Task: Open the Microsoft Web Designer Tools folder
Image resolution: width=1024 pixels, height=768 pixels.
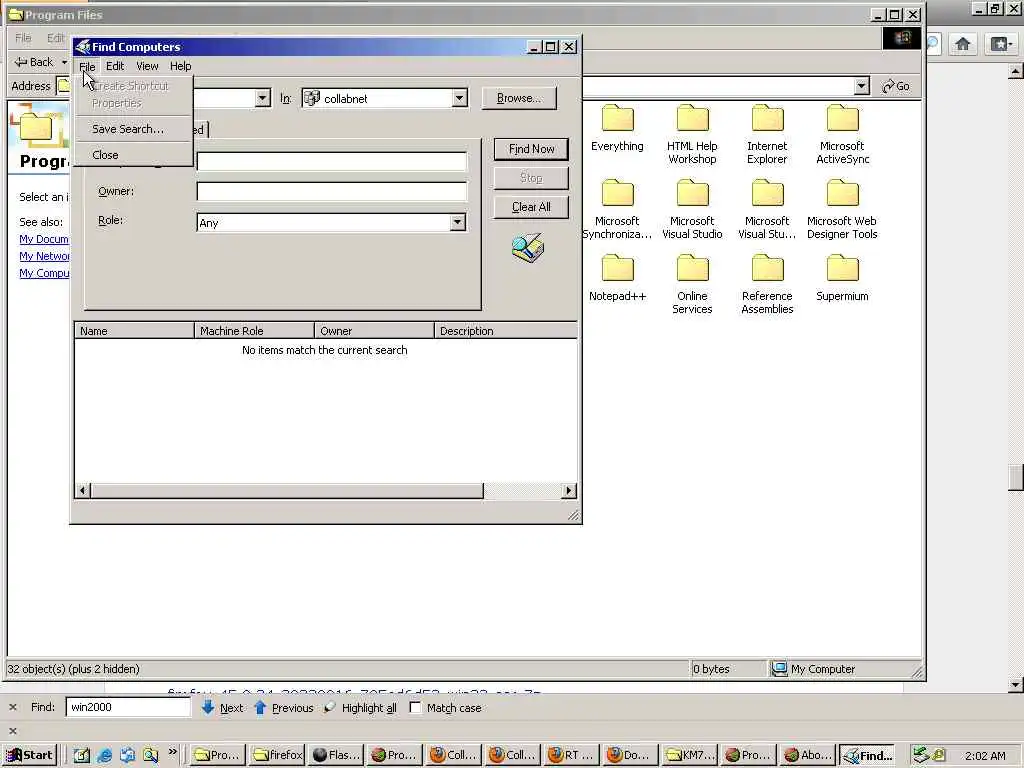Action: click(x=842, y=210)
